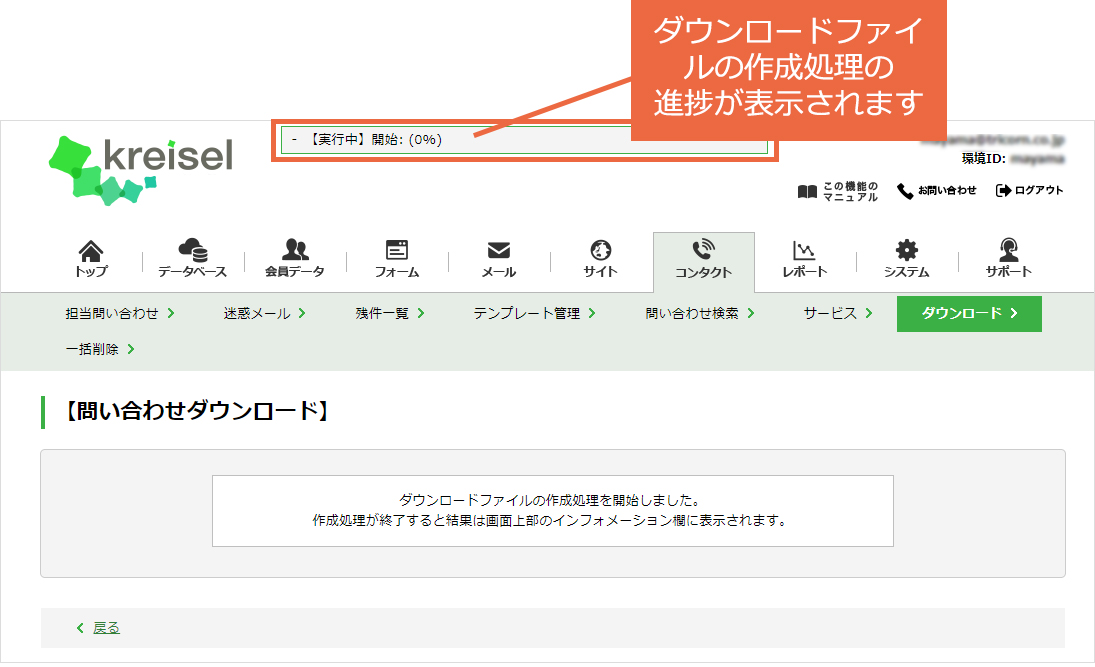Click the 【実行中】開始: (0%) progress info bar
Image resolution: width=1095 pixels, height=667 pixels.
tap(524, 140)
